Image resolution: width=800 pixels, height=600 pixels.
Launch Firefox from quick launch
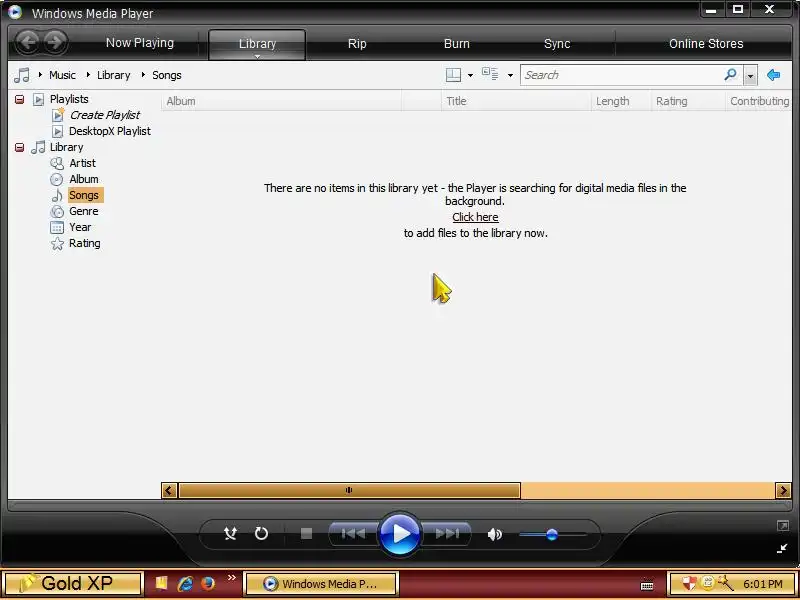[208, 583]
